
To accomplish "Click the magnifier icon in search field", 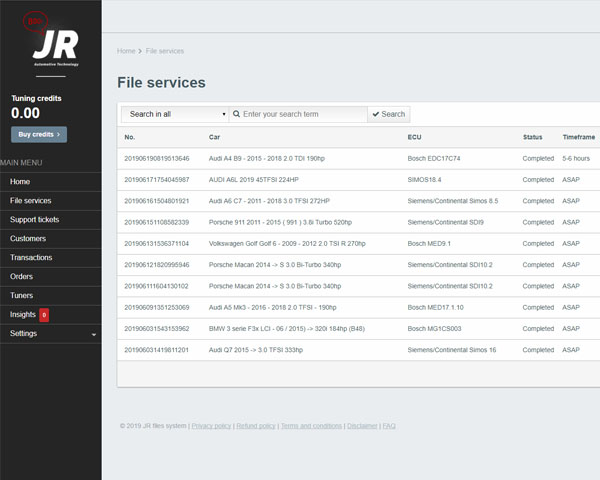I will point(237,114).
